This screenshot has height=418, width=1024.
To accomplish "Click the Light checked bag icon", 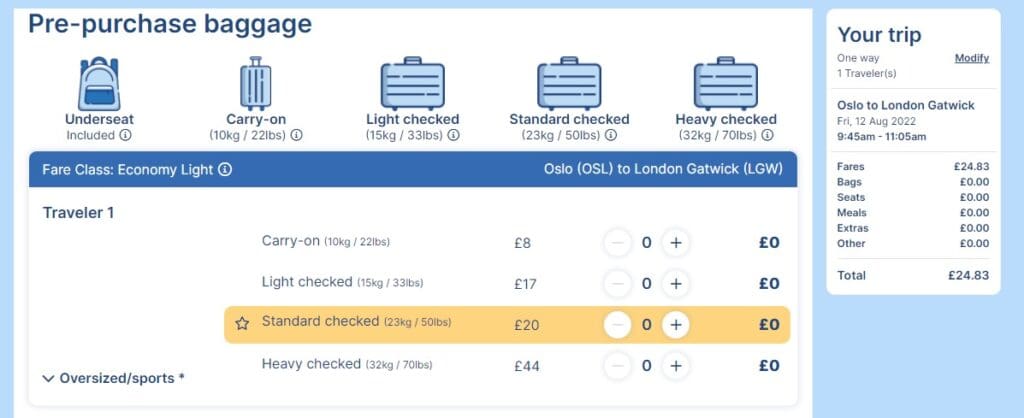I will tap(412, 84).
